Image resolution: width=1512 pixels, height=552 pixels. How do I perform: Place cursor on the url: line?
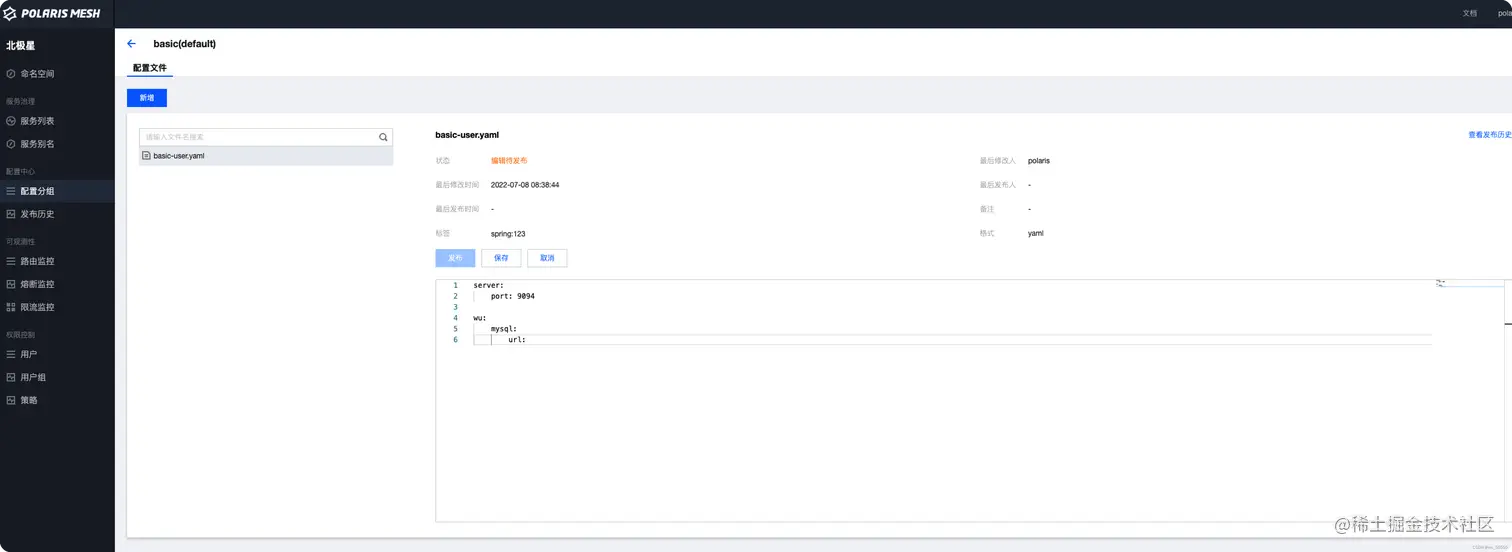coord(517,340)
